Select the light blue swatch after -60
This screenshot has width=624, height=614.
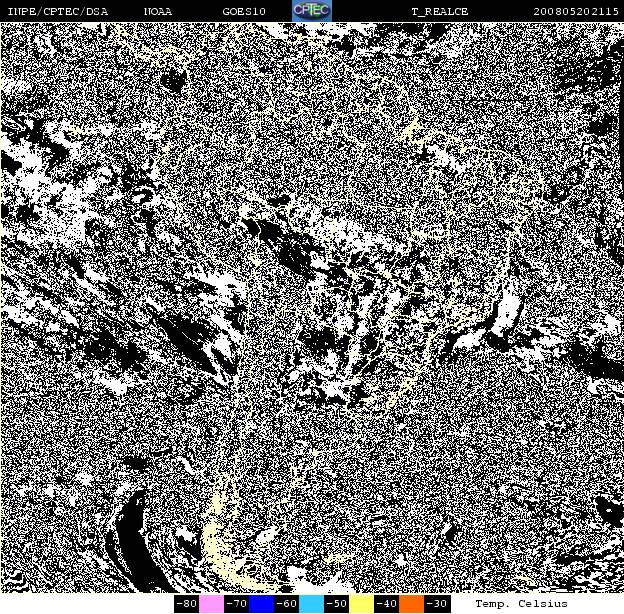tap(312, 604)
